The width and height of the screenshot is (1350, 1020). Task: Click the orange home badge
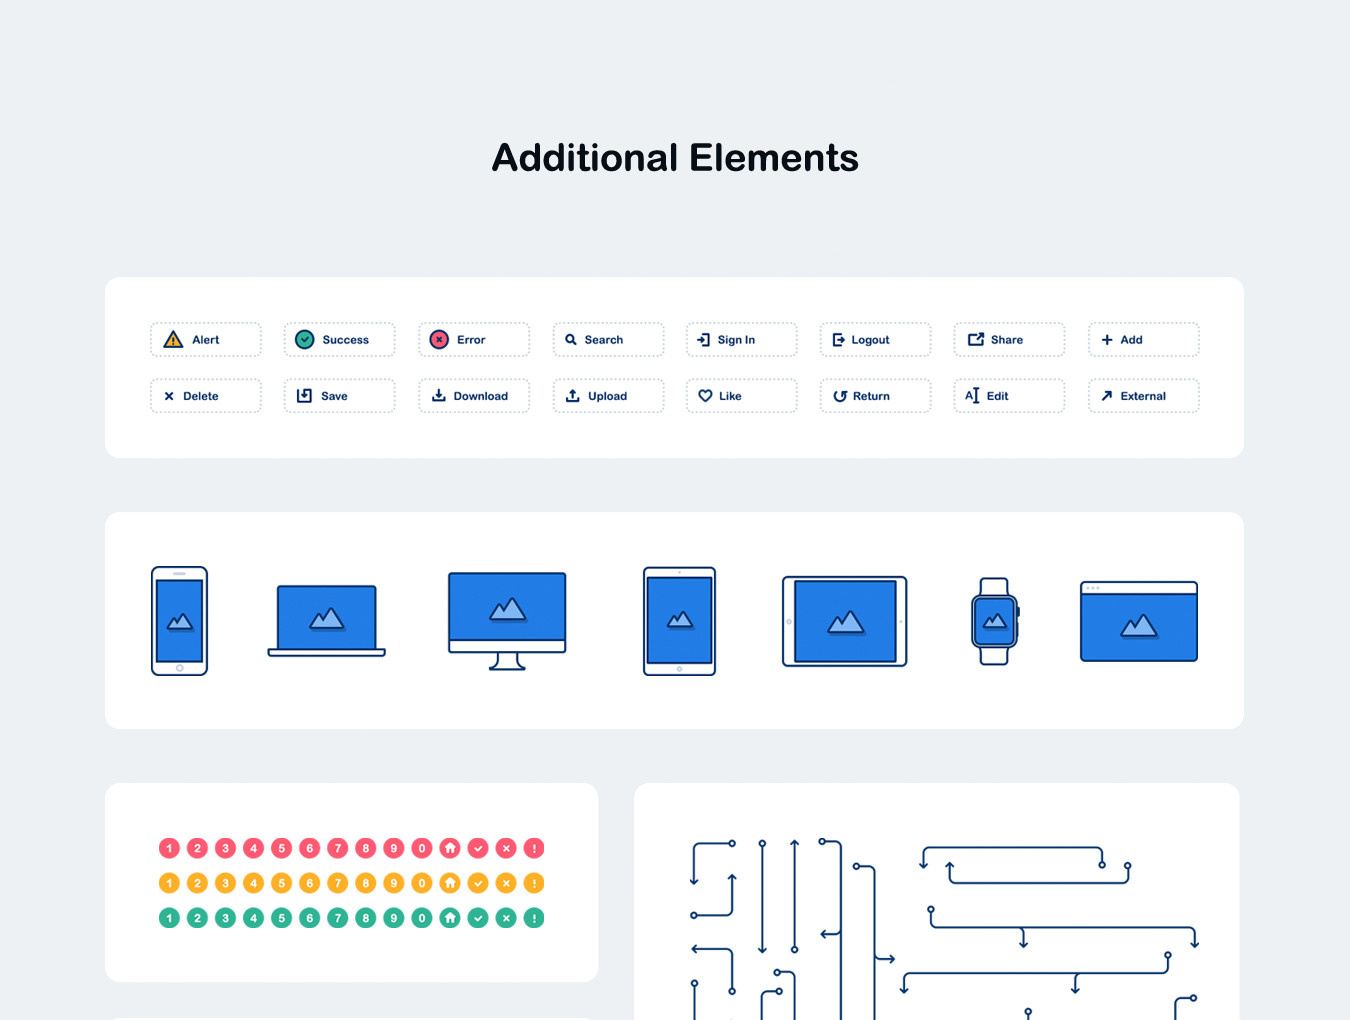tap(450, 883)
